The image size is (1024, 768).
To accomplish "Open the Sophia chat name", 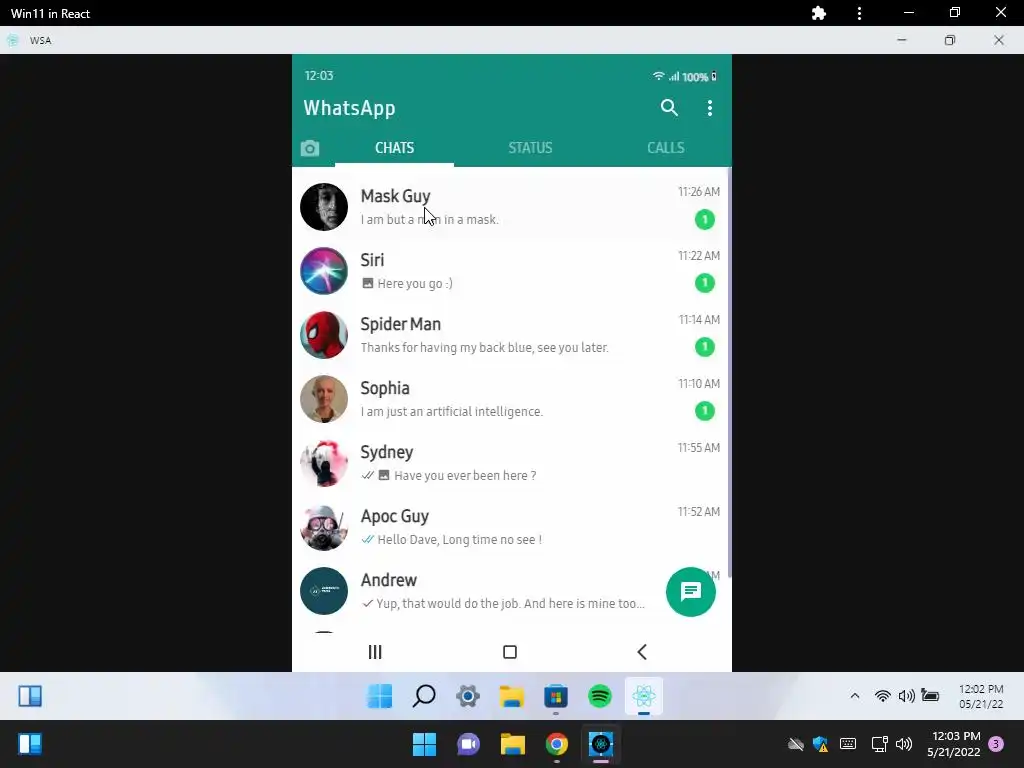I will click(x=385, y=389).
